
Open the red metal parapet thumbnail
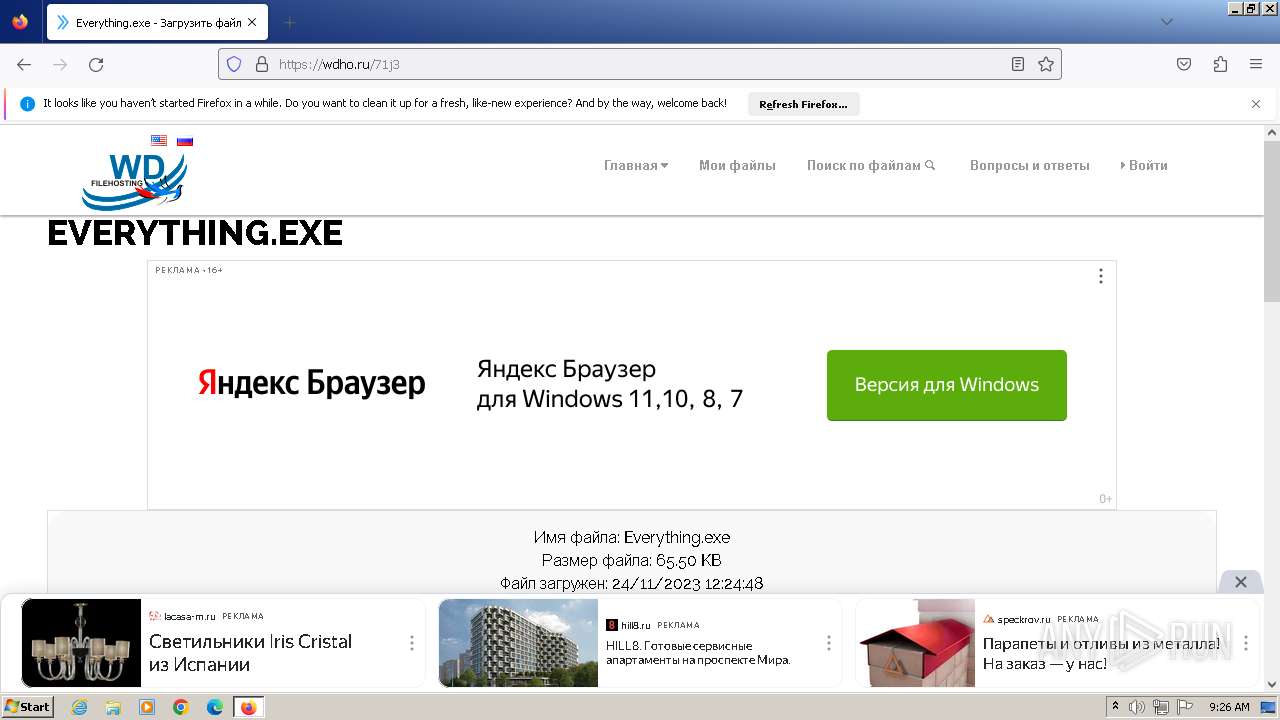915,643
